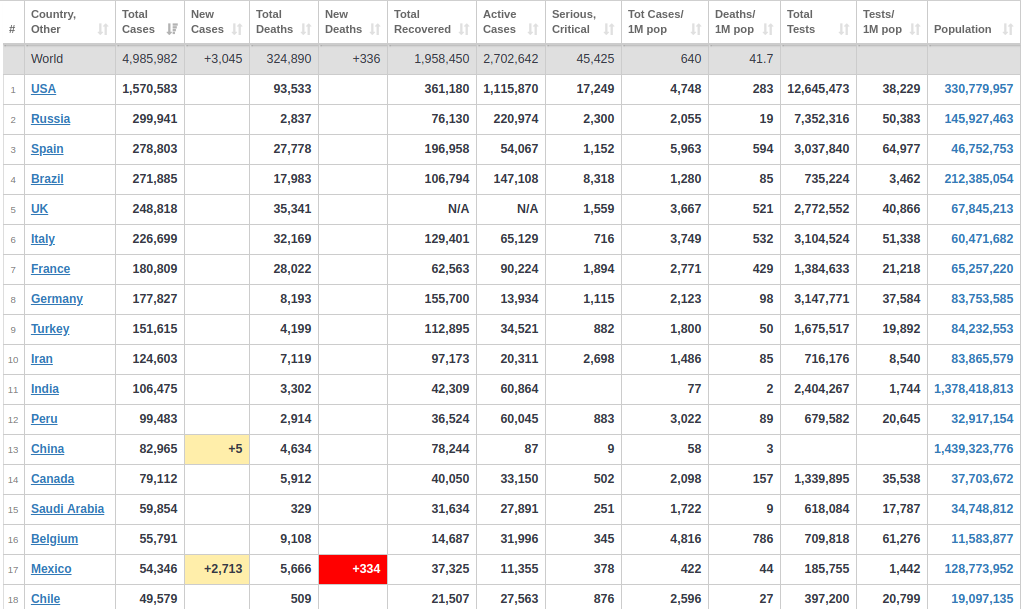Image resolution: width=1021 pixels, height=609 pixels.
Task: Sort by Total Cases sort icon
Action: [x=172, y=29]
